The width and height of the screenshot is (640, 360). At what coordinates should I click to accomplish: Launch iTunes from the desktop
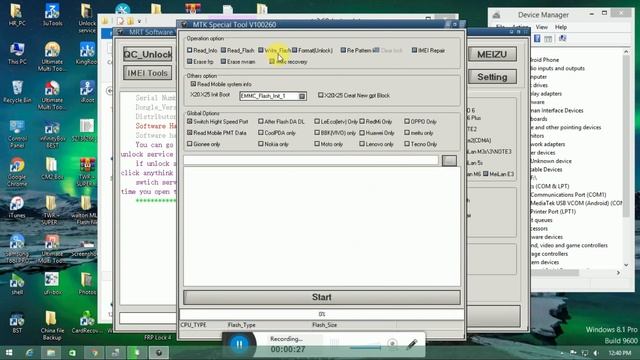coord(17,207)
